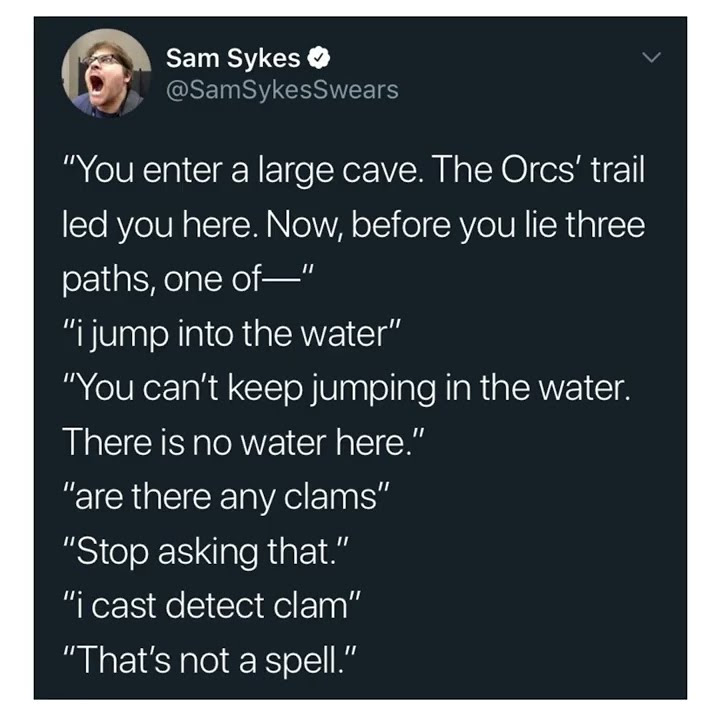Screen dimensions: 720x720
Task: Click the line "i jump into the water"
Action: pyautogui.click(x=232, y=334)
